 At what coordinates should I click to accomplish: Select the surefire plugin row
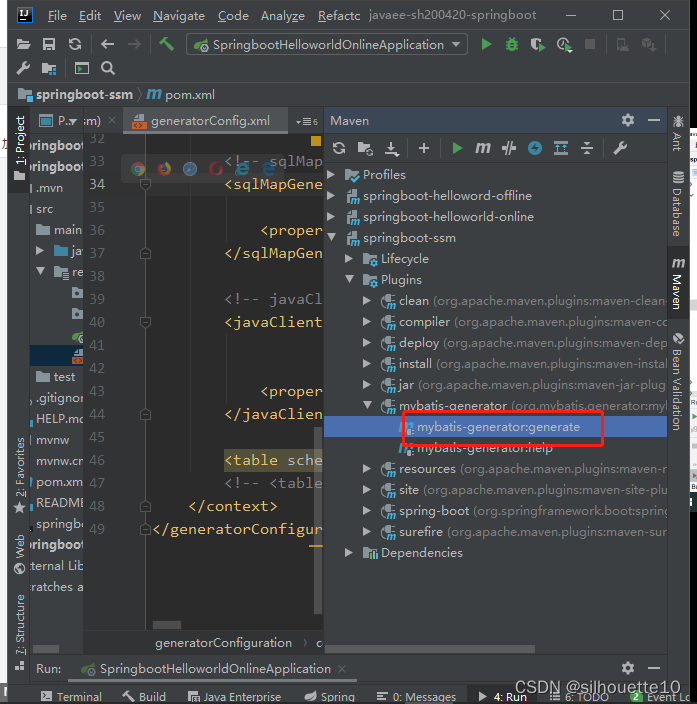[x=496, y=532]
